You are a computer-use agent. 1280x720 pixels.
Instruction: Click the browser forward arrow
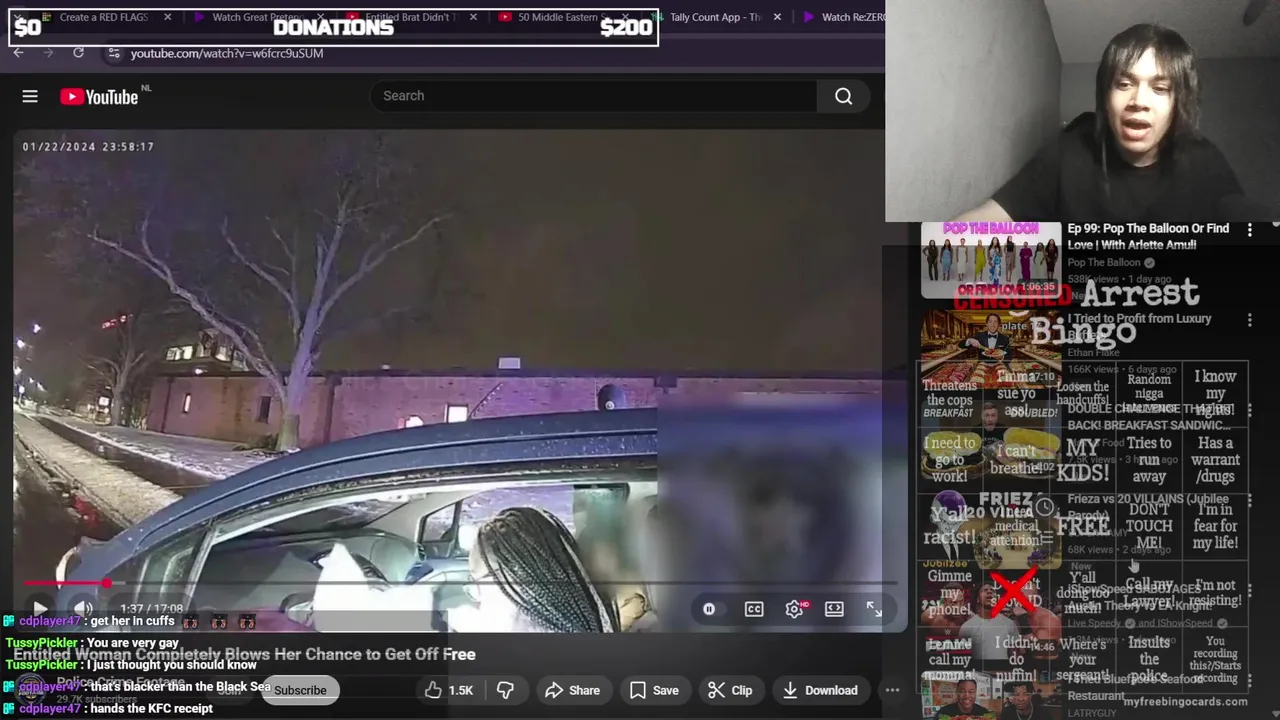[48, 53]
